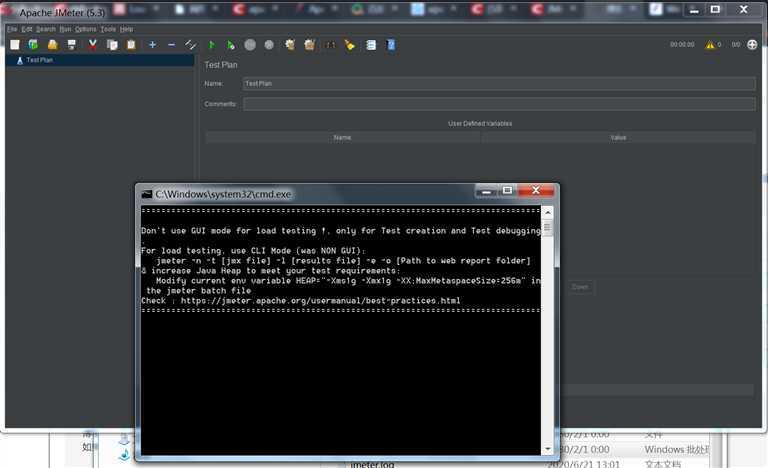
Task: Maximize the cmd.exe window
Action: [x=507, y=191]
